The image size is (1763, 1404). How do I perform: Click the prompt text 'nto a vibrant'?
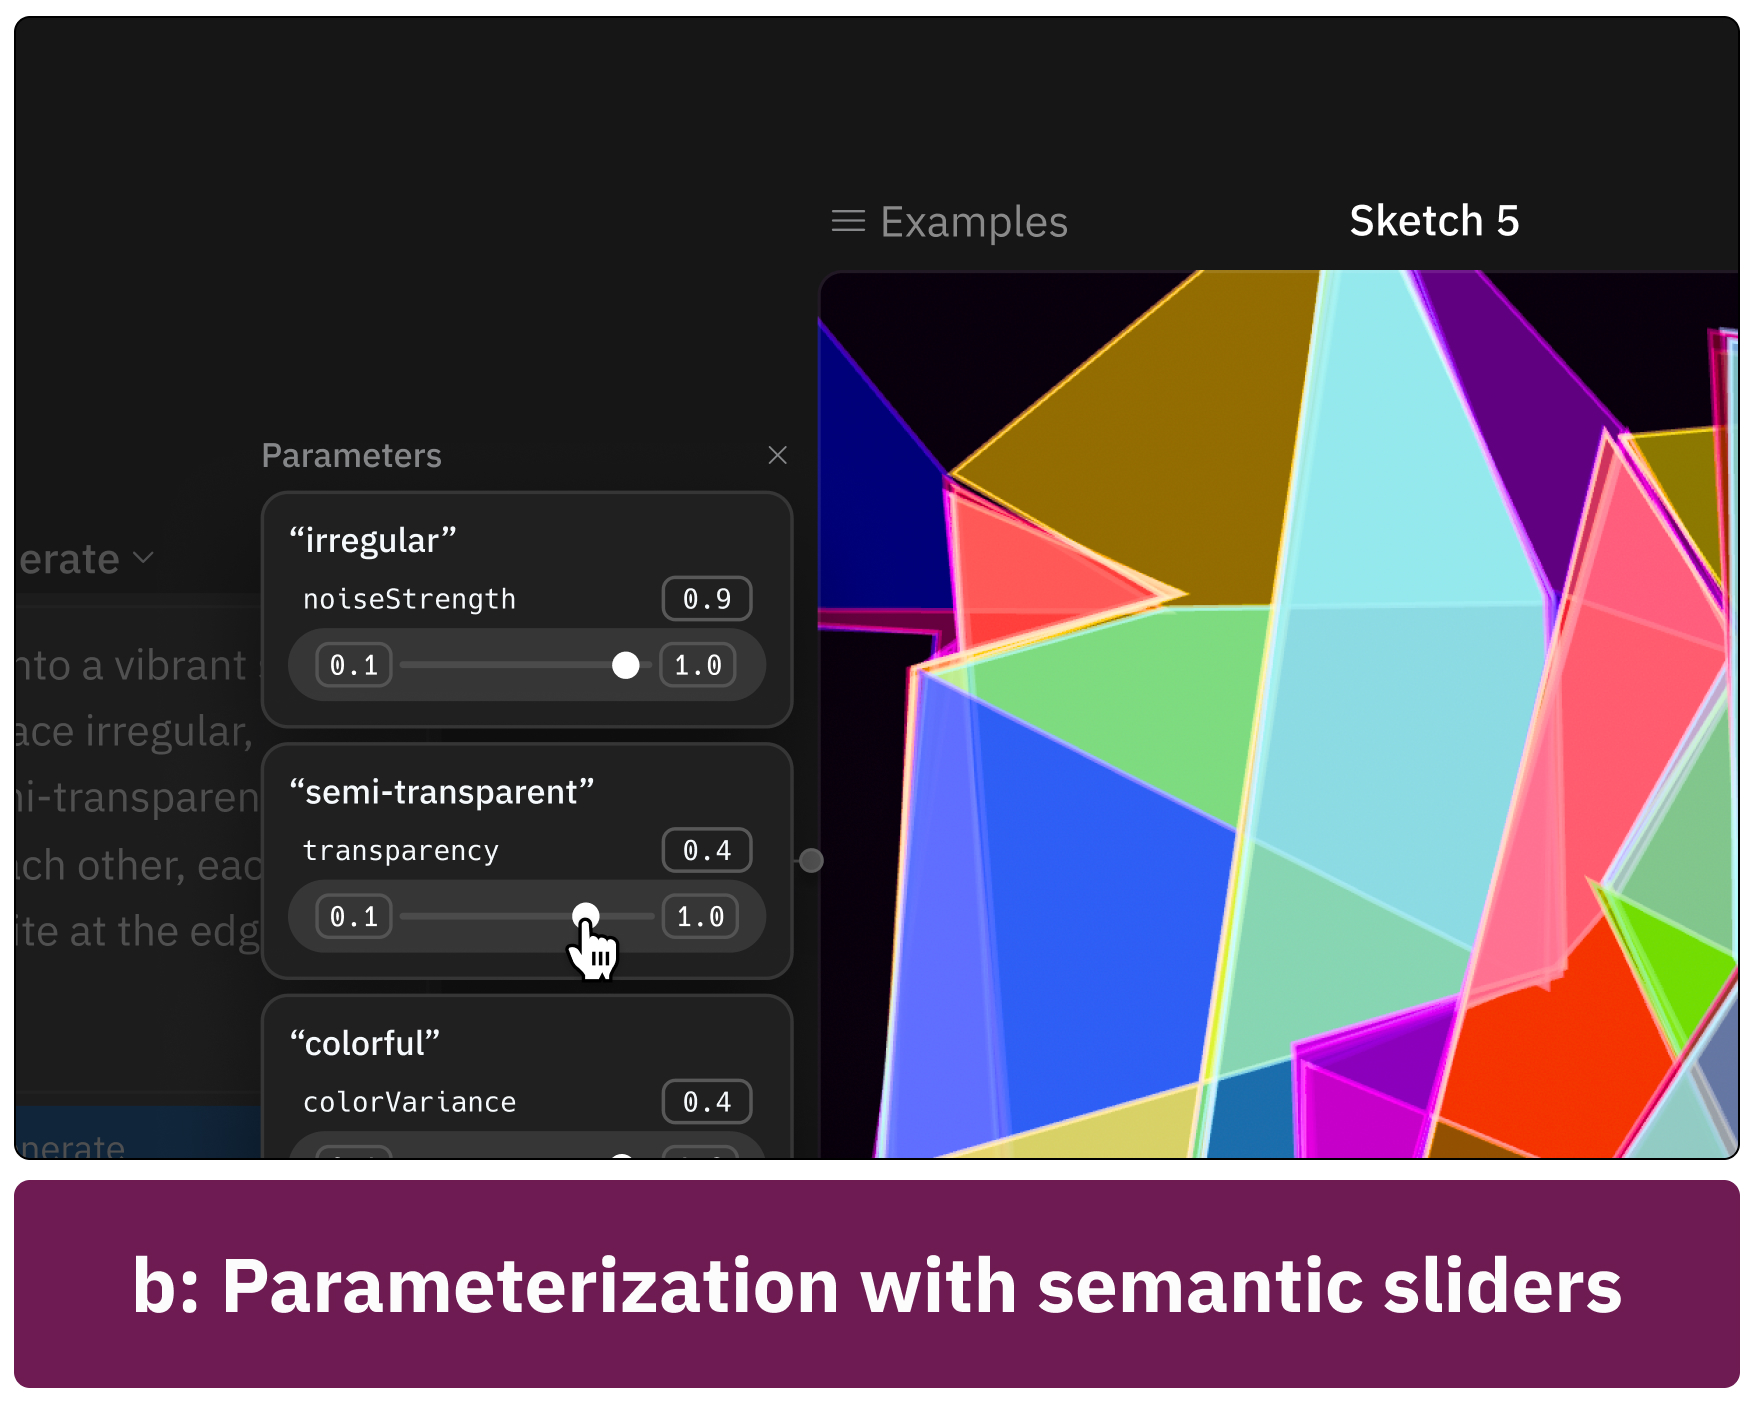point(131,666)
